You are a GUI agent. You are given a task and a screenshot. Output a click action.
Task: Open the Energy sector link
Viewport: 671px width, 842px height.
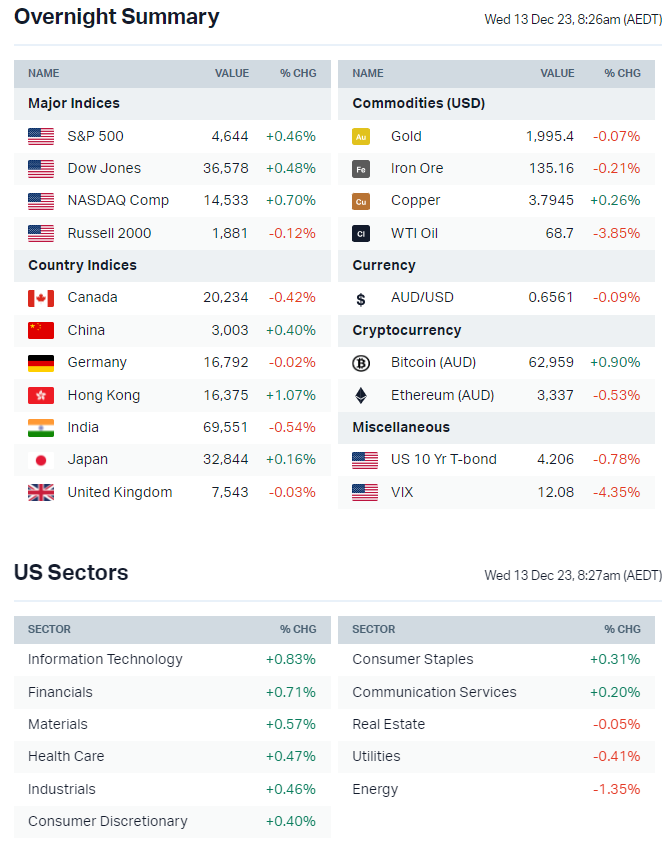376,789
